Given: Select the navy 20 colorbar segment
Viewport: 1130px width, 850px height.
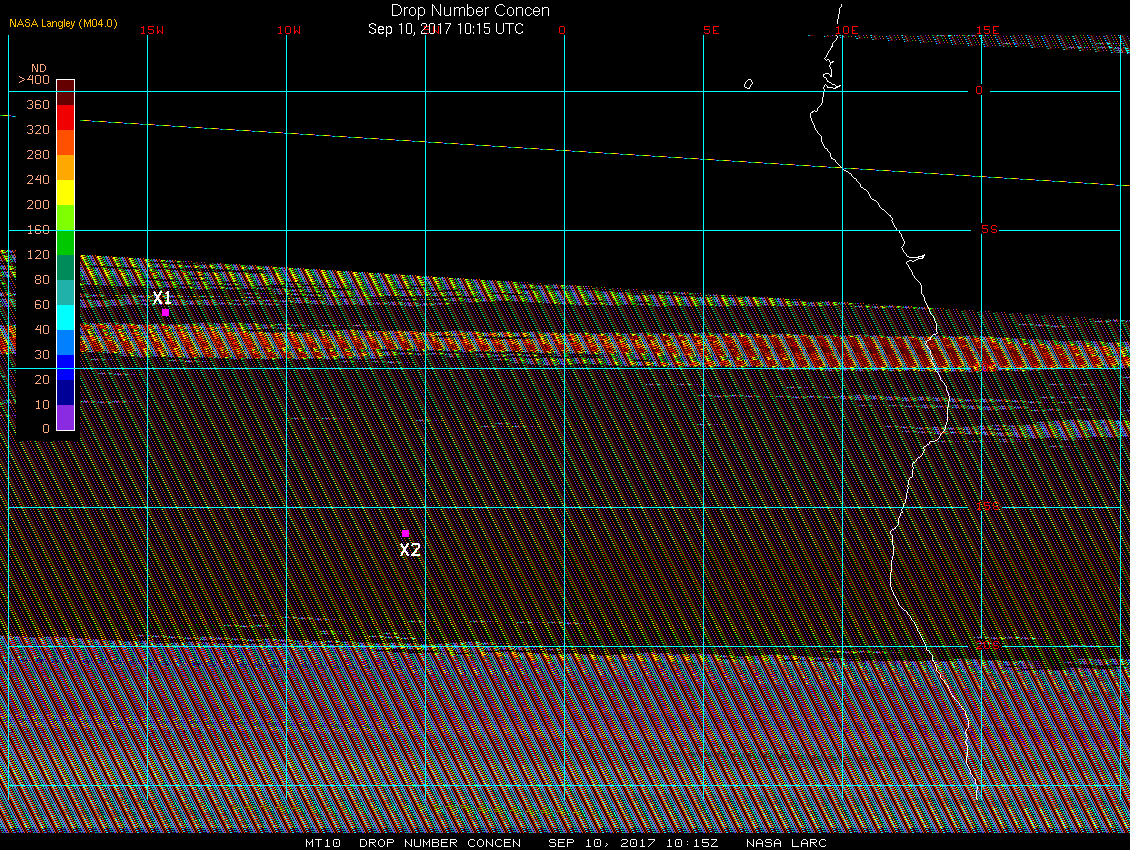Looking at the screenshot, I should [66, 392].
